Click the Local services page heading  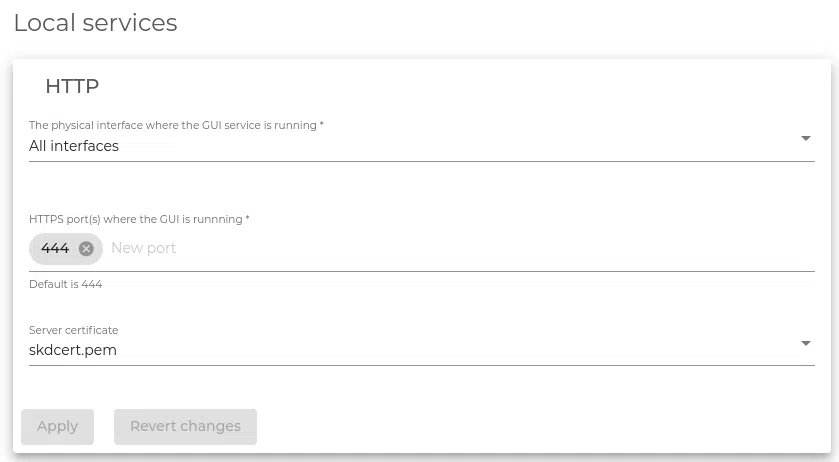[x=95, y=23]
